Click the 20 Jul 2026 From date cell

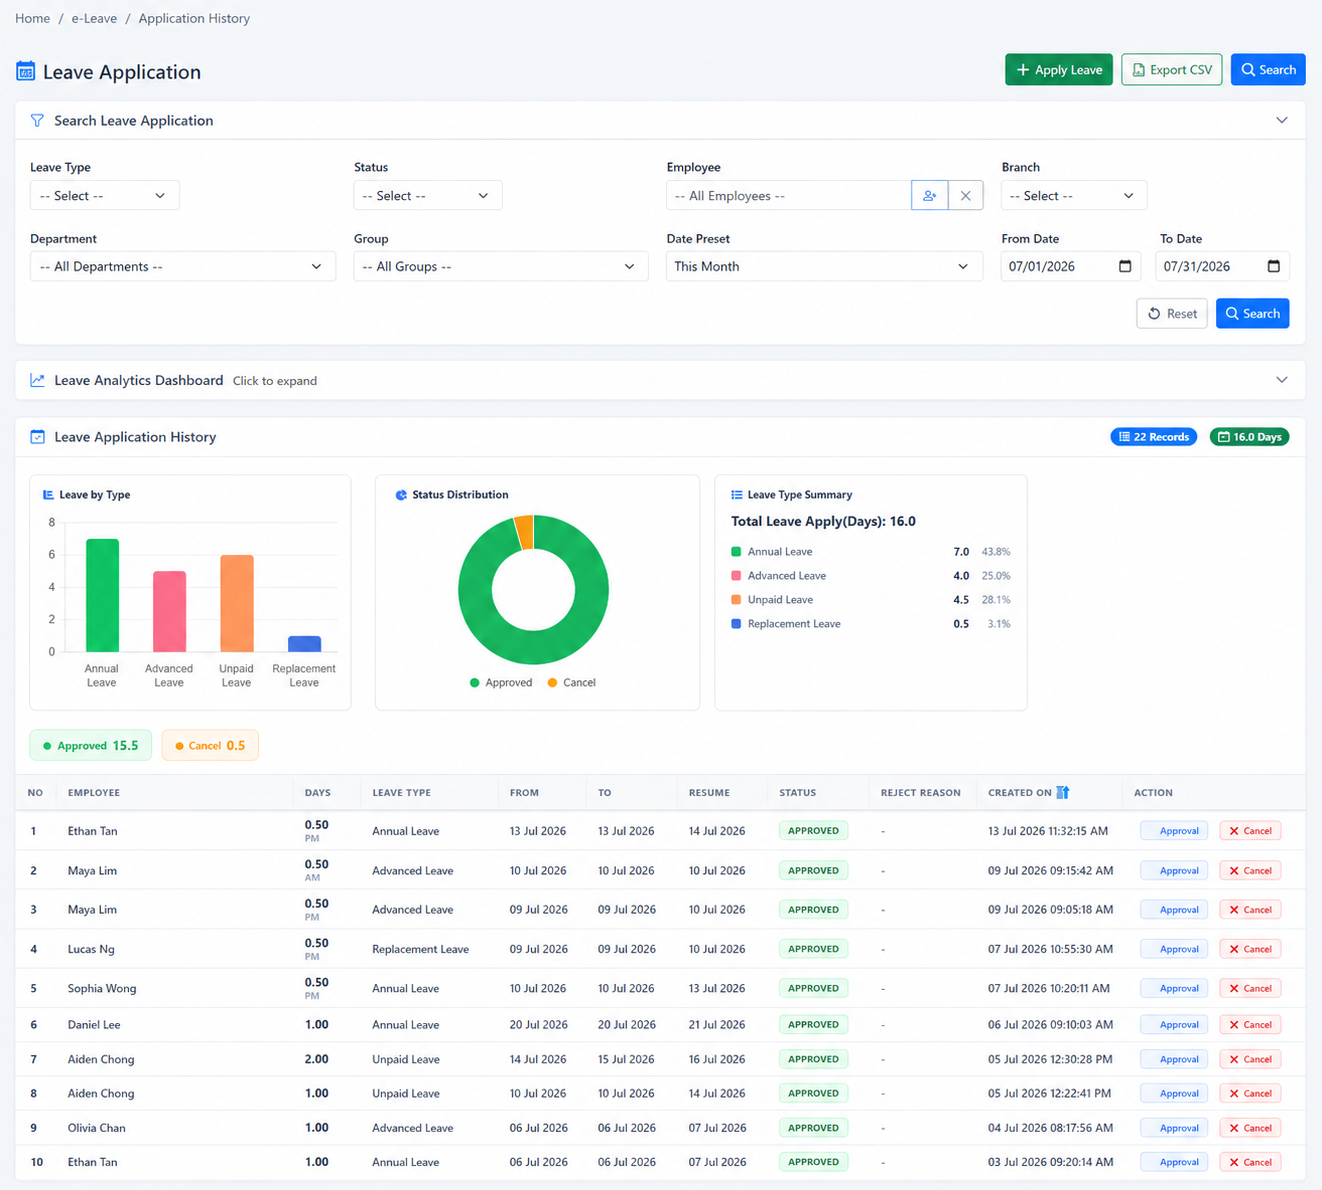[538, 1025]
